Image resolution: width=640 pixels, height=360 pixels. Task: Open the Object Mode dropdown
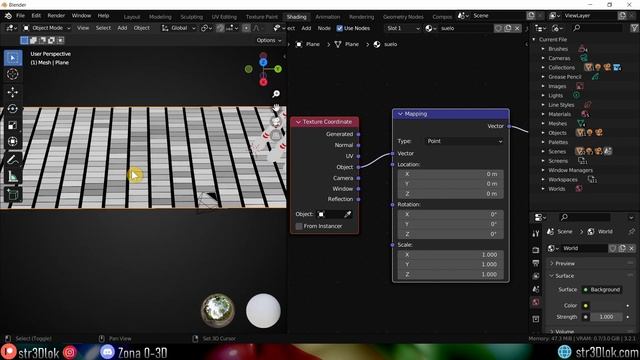47,28
